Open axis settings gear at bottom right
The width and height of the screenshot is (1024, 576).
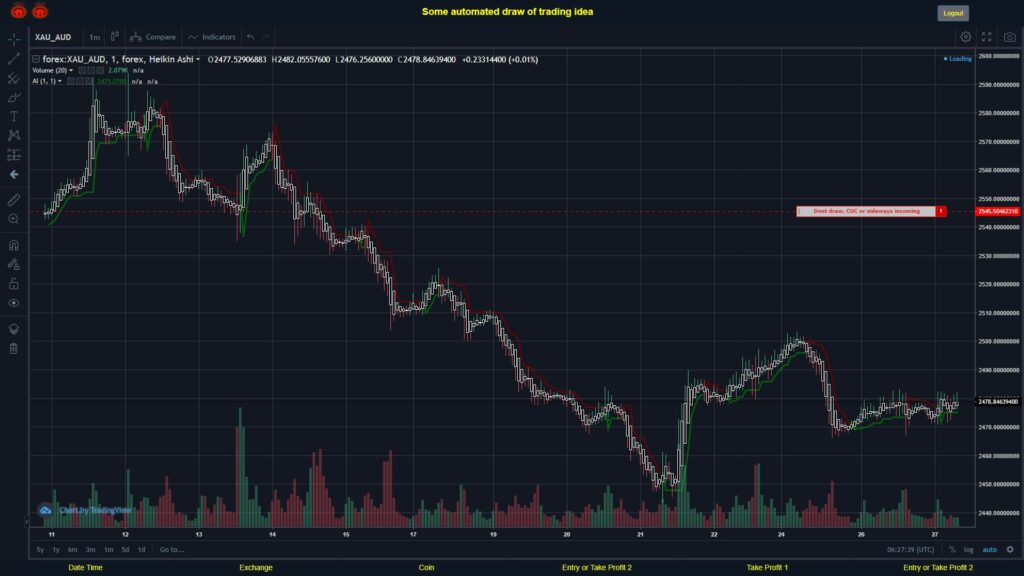point(1010,549)
